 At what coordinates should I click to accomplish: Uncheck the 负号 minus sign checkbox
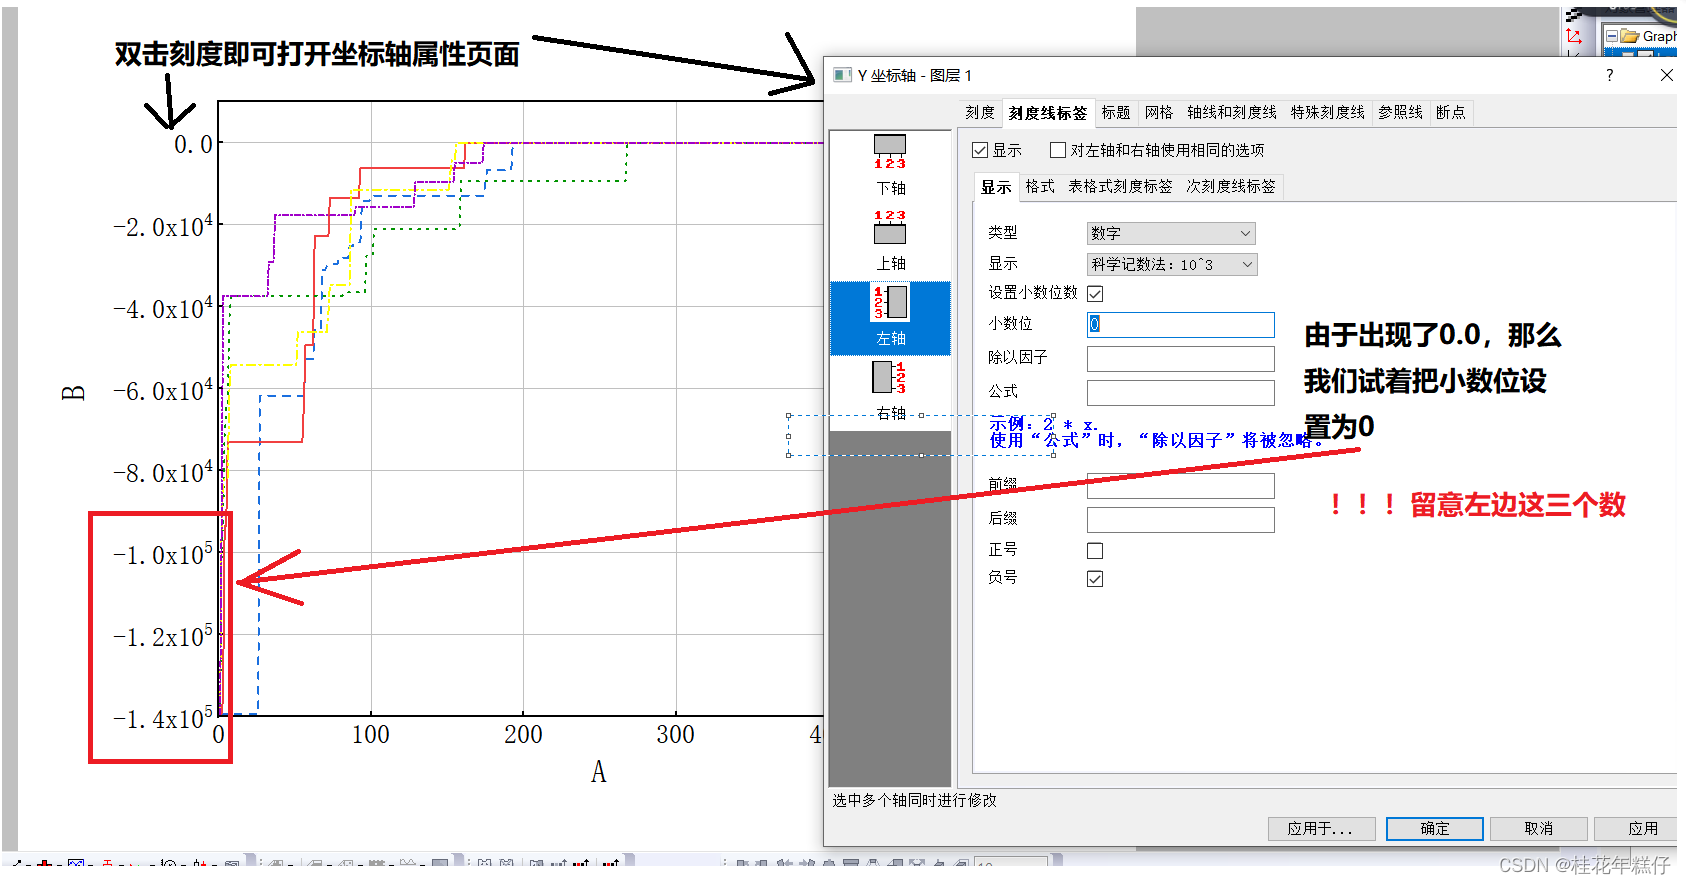pyautogui.click(x=1095, y=579)
